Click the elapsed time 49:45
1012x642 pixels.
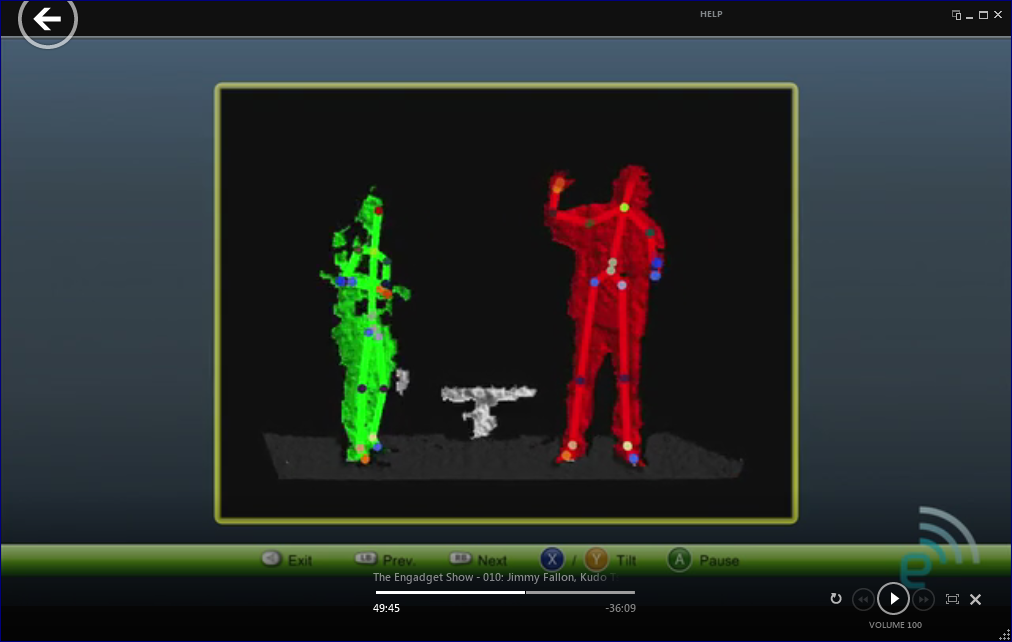point(386,608)
